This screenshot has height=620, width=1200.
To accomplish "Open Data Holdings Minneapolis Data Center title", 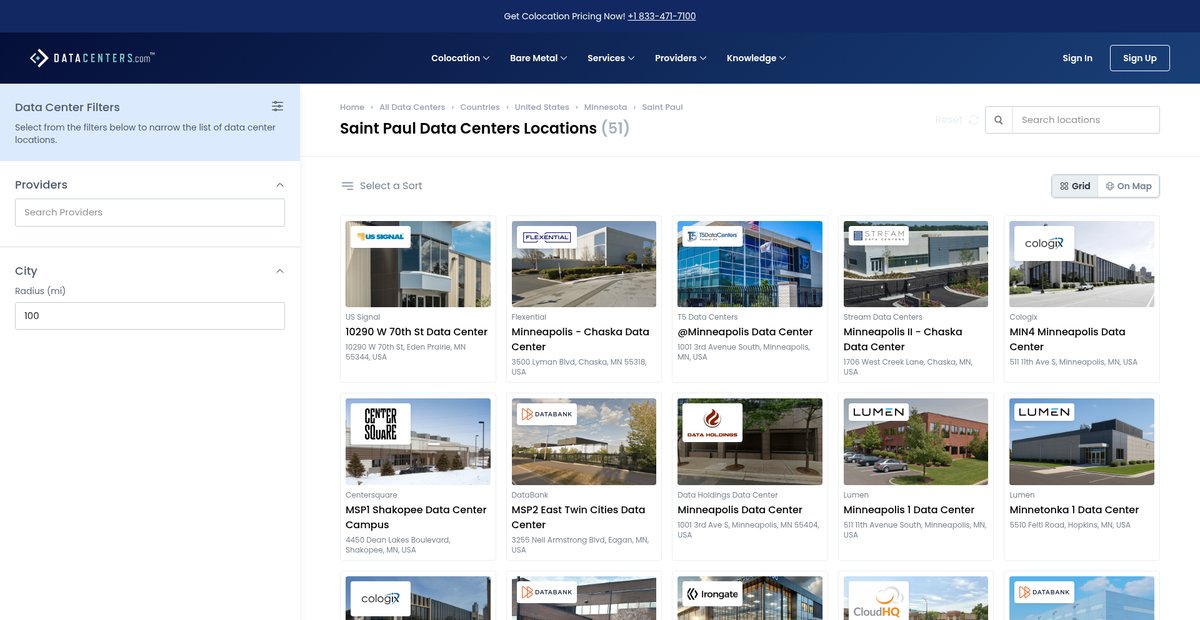I will point(740,510).
